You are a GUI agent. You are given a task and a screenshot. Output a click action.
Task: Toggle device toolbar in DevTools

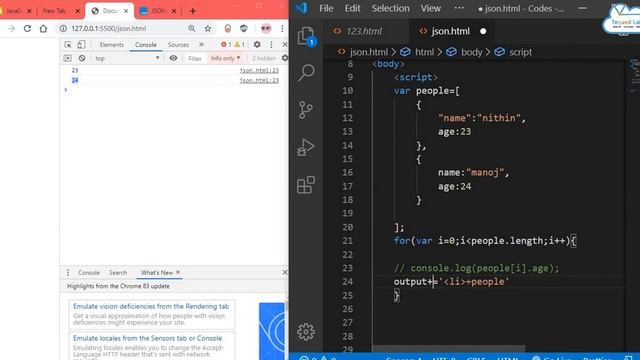pyautogui.click(x=81, y=44)
